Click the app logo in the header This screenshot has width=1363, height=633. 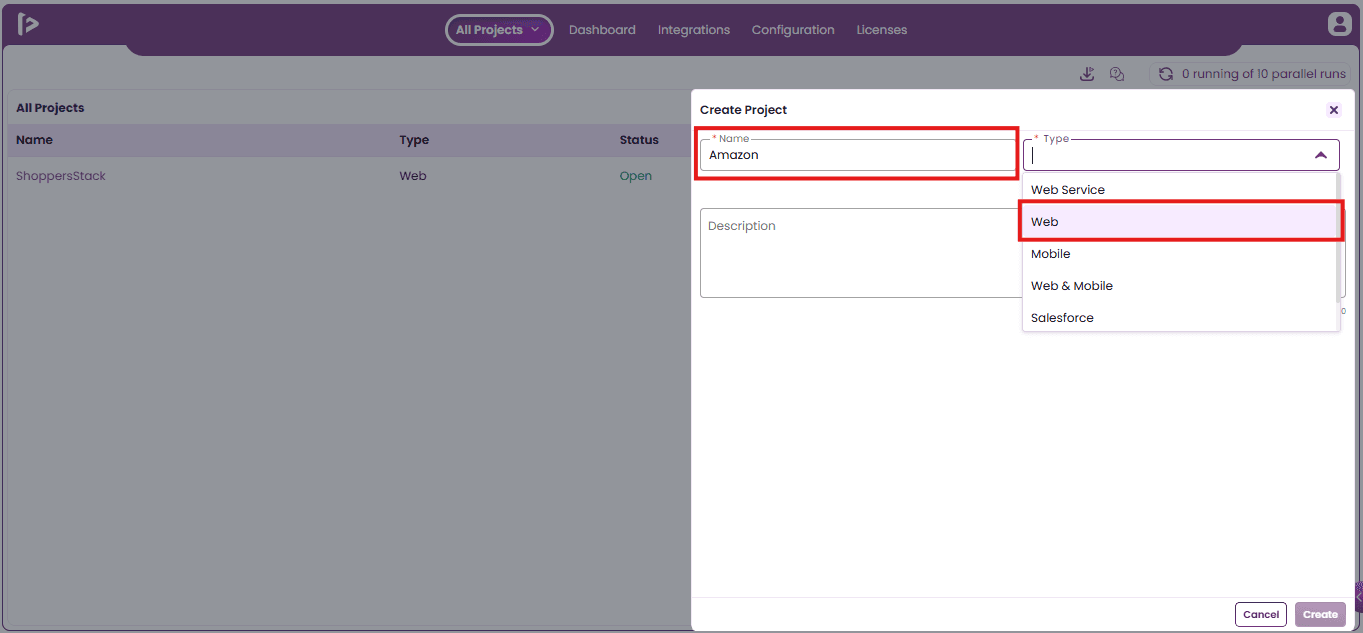point(28,25)
